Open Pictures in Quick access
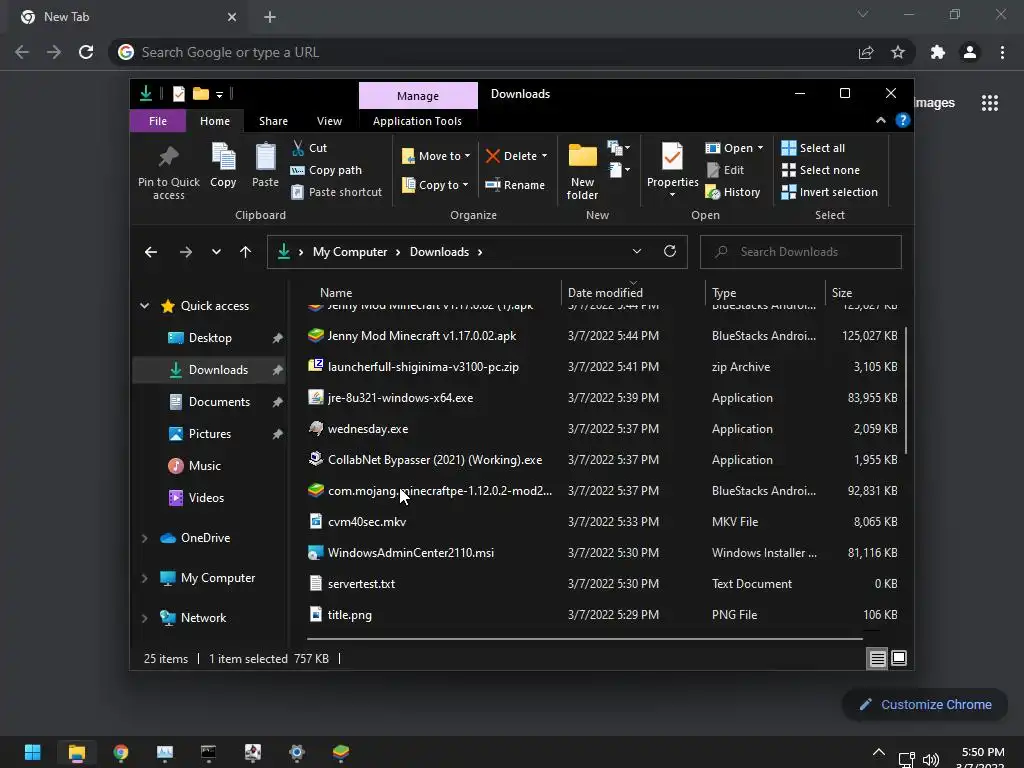 209,434
